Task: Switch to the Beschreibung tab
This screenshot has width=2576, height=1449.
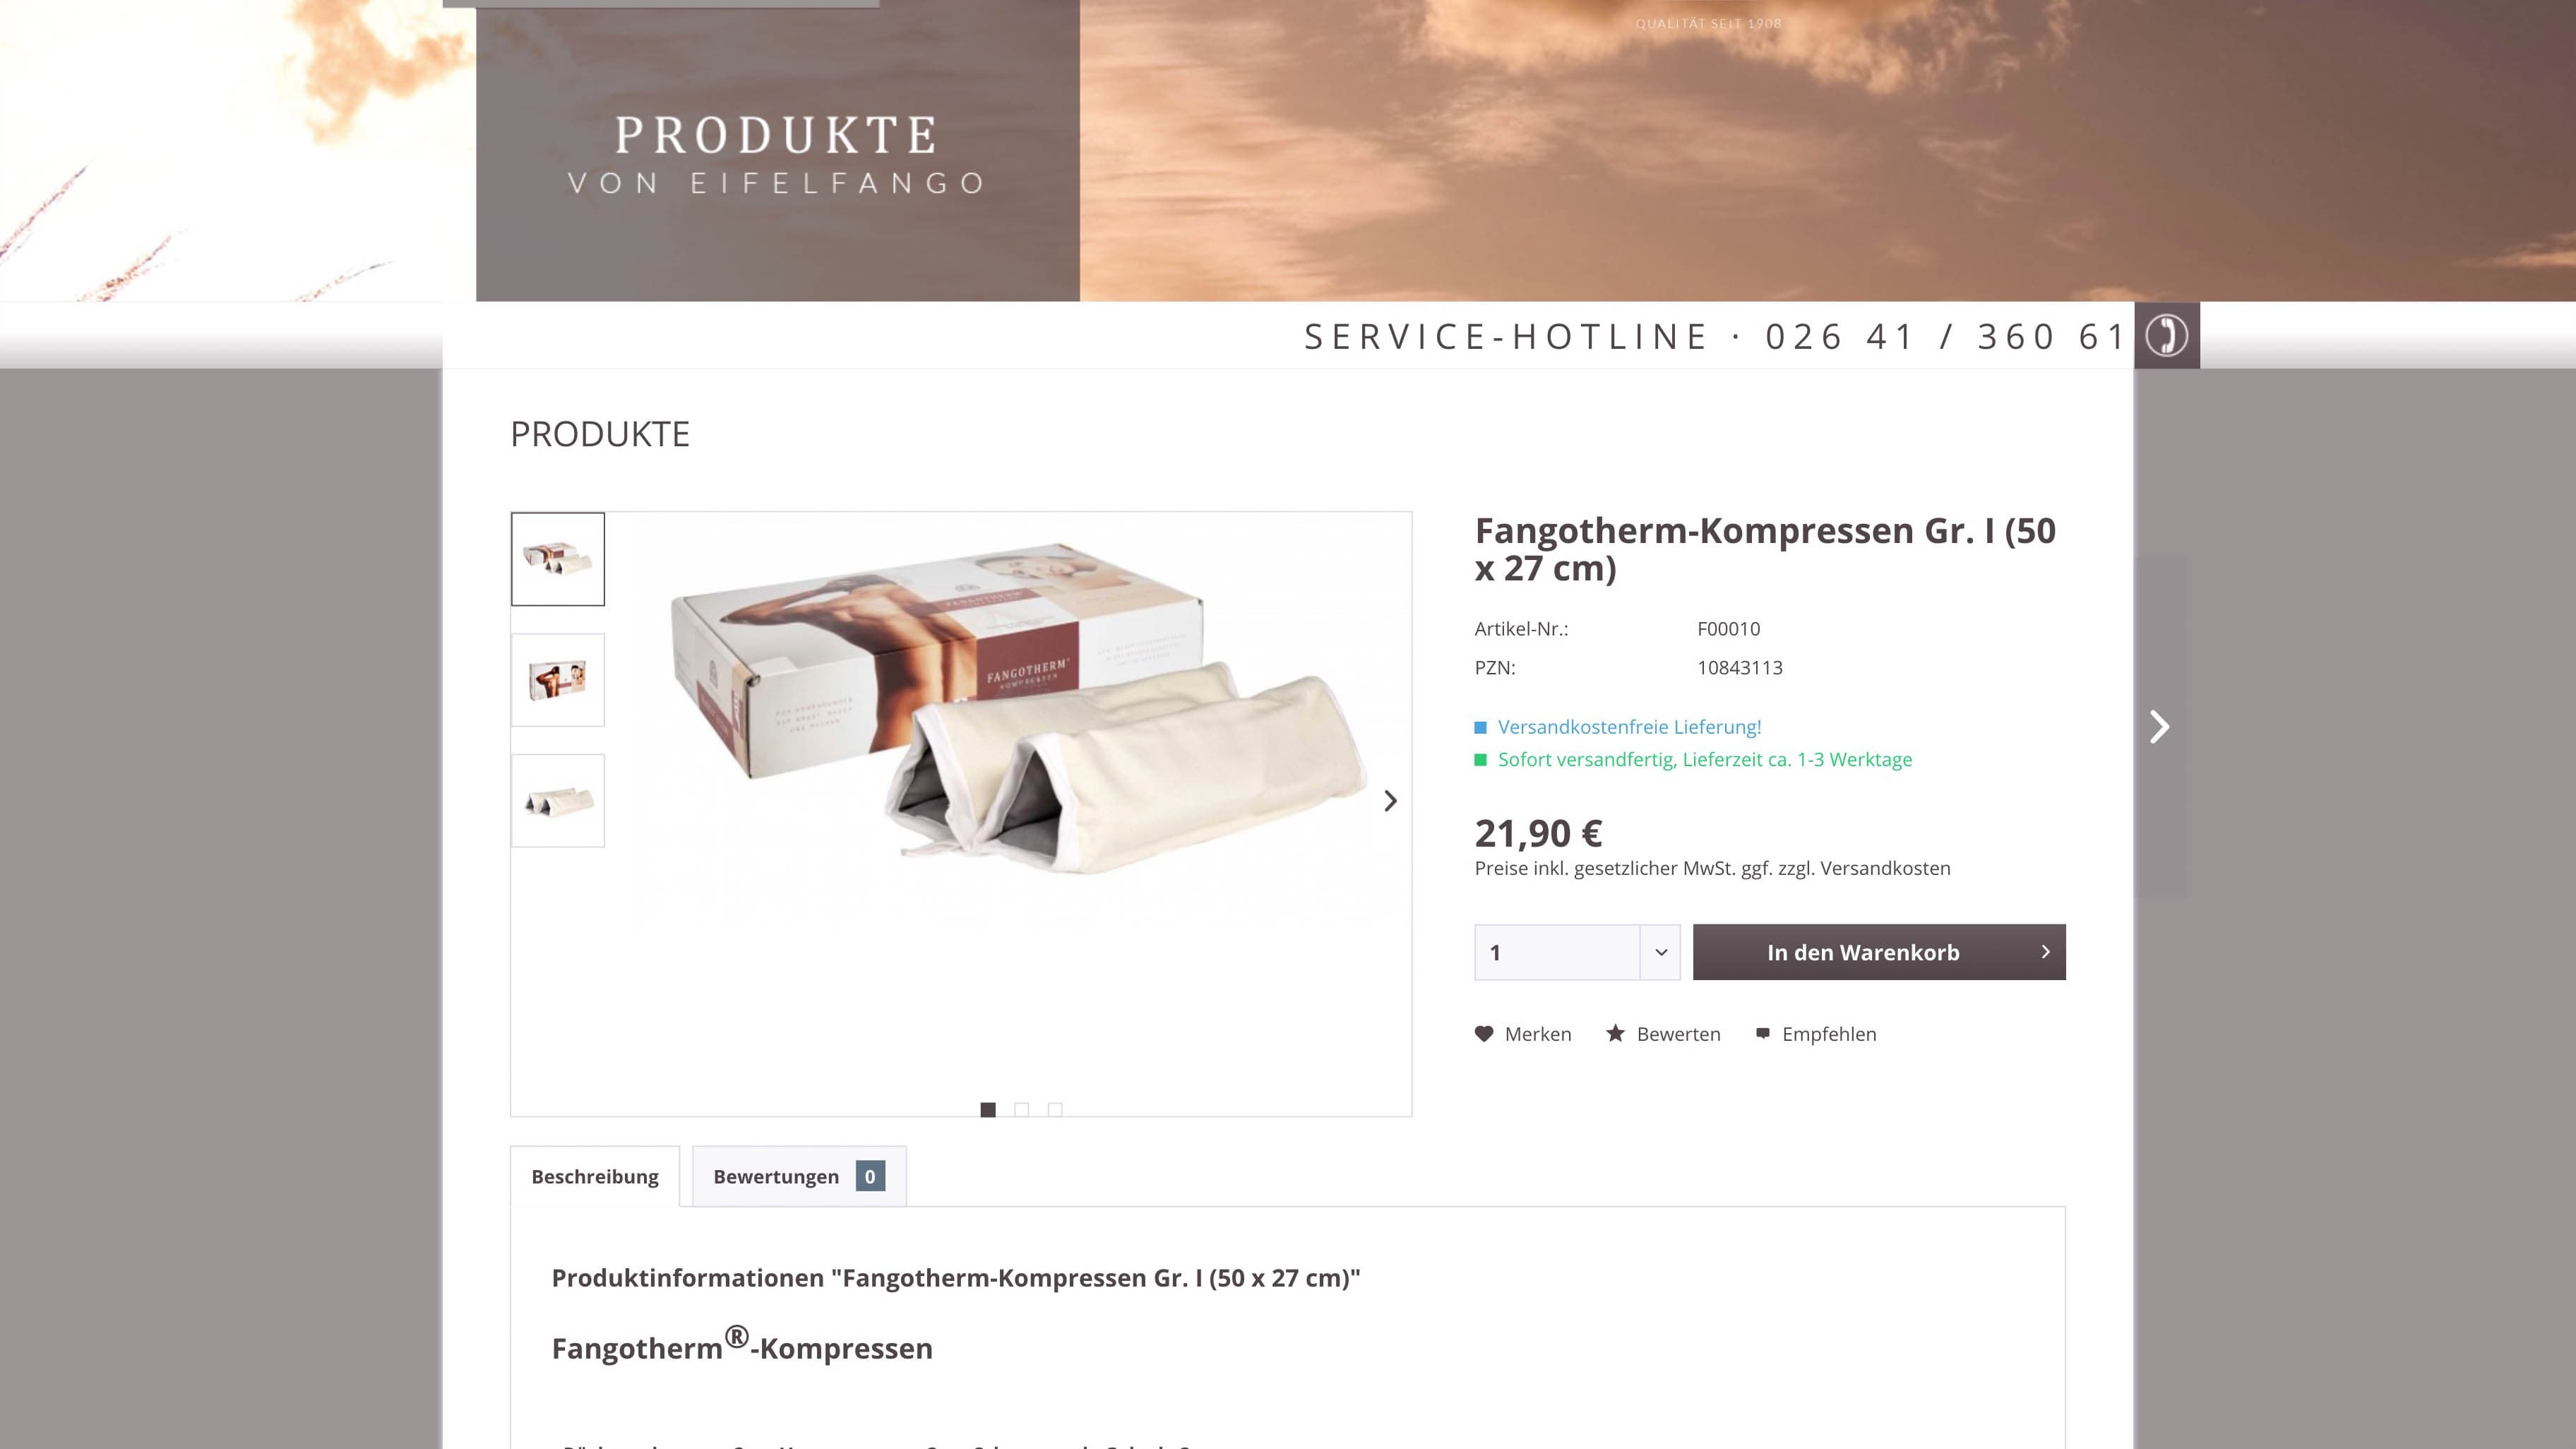Action: tap(595, 1176)
